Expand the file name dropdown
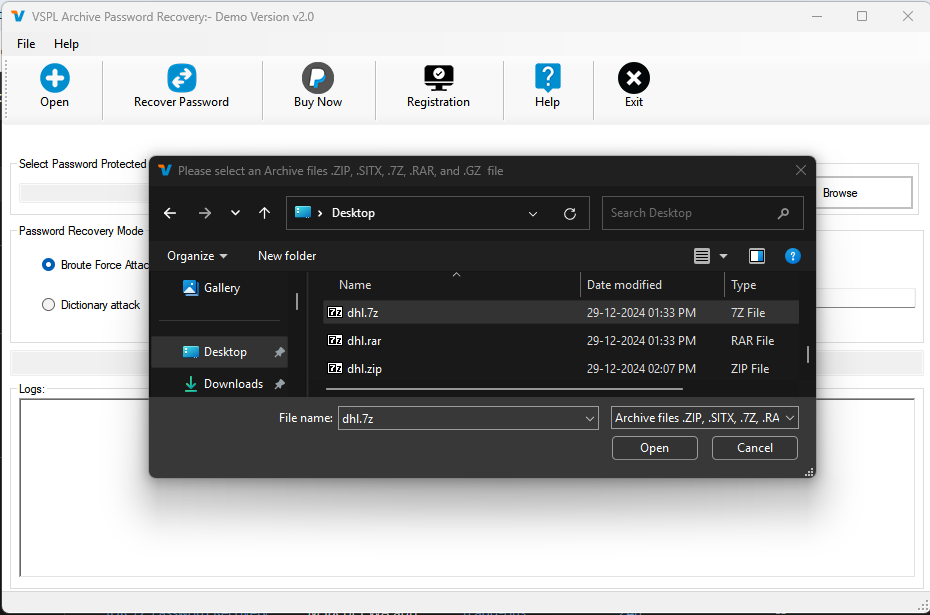The width and height of the screenshot is (930, 615). [590, 417]
